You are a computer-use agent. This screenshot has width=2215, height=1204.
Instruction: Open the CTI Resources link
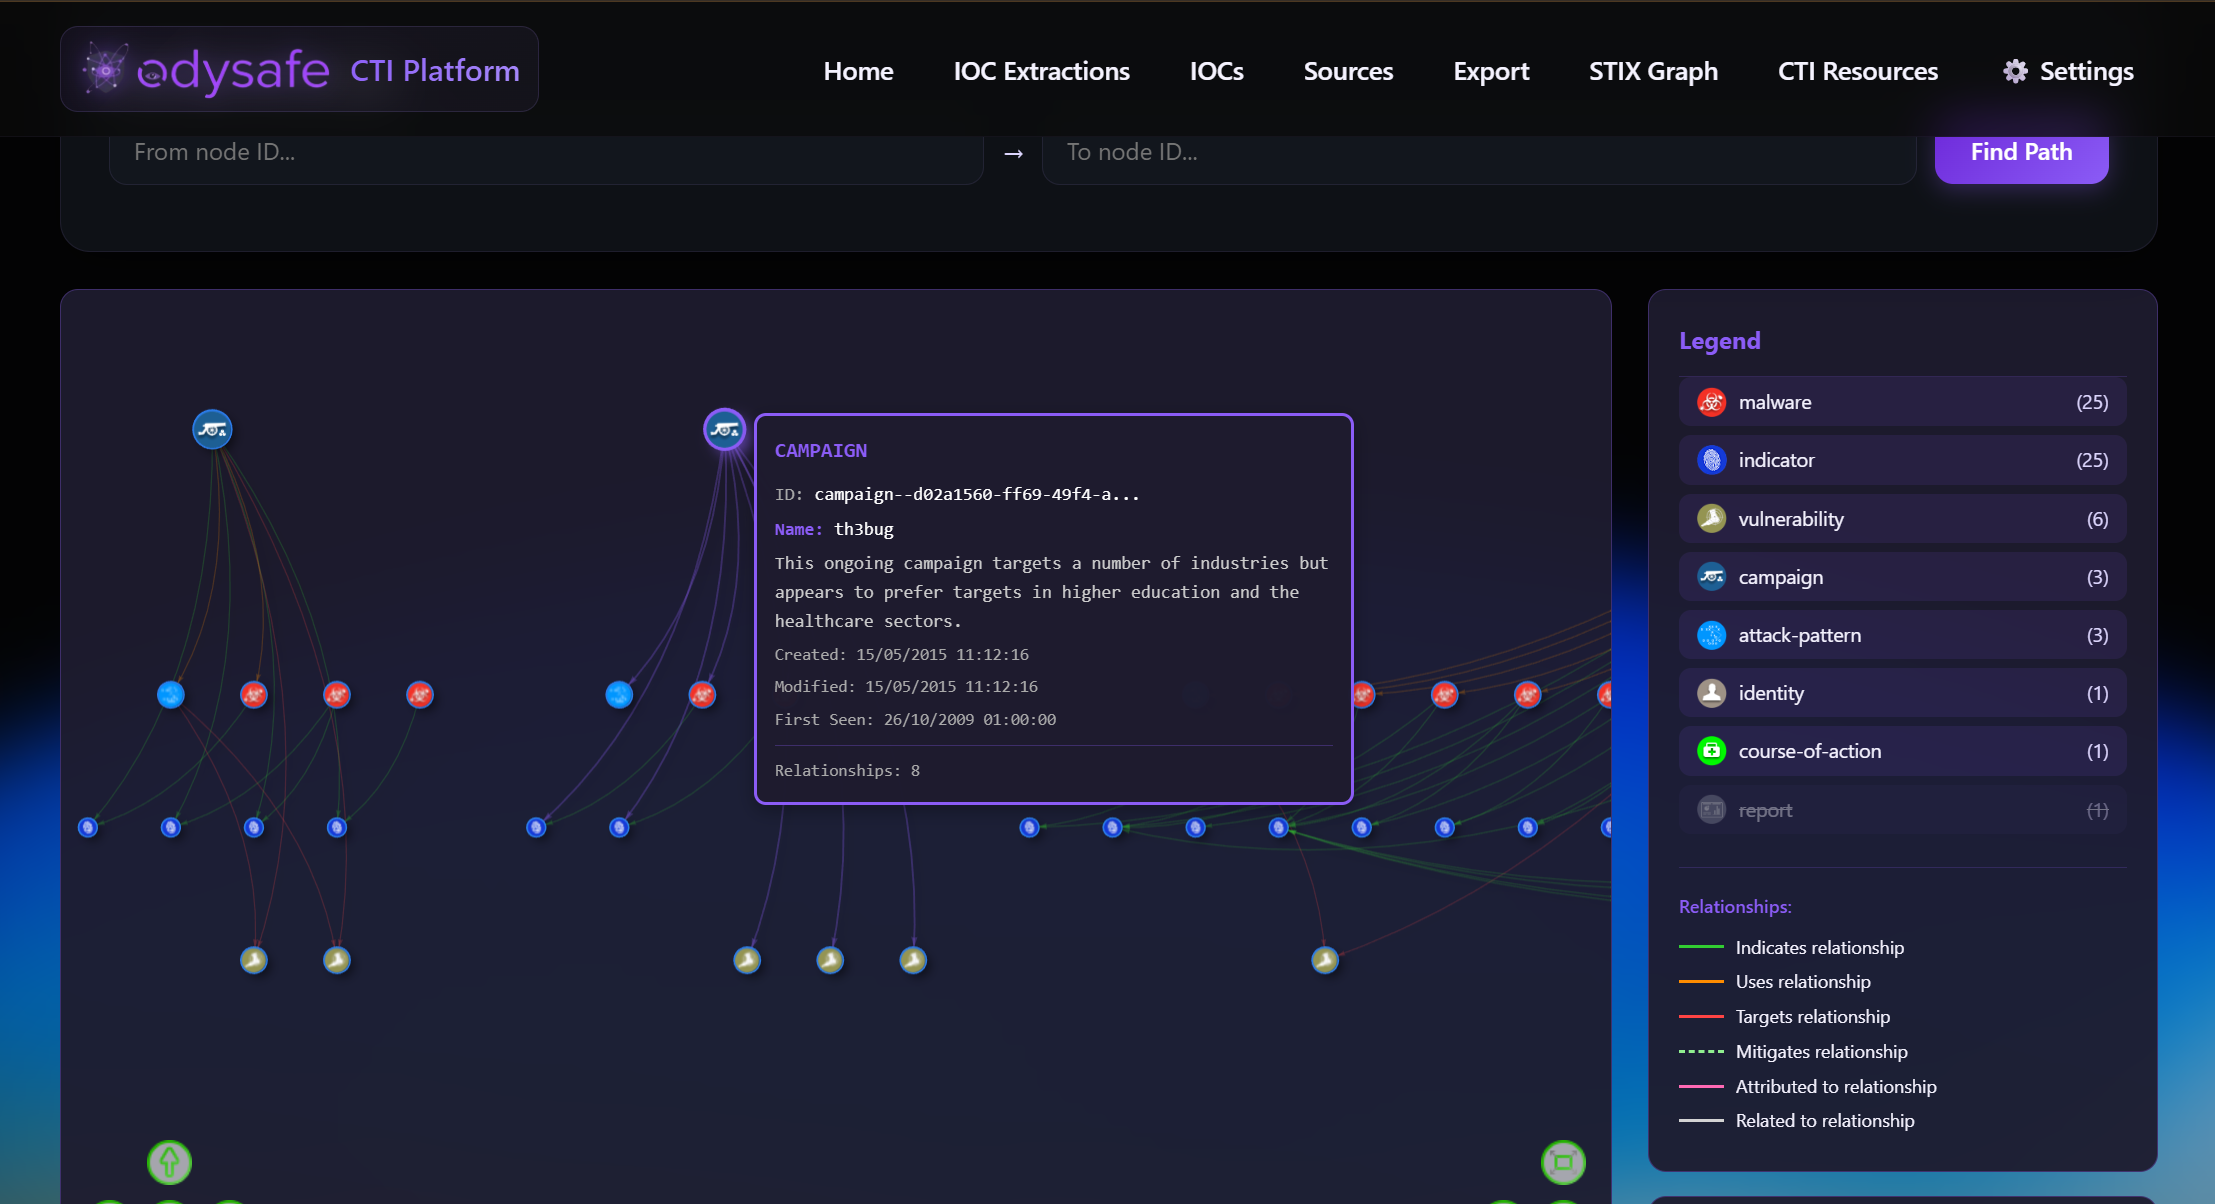click(1857, 71)
